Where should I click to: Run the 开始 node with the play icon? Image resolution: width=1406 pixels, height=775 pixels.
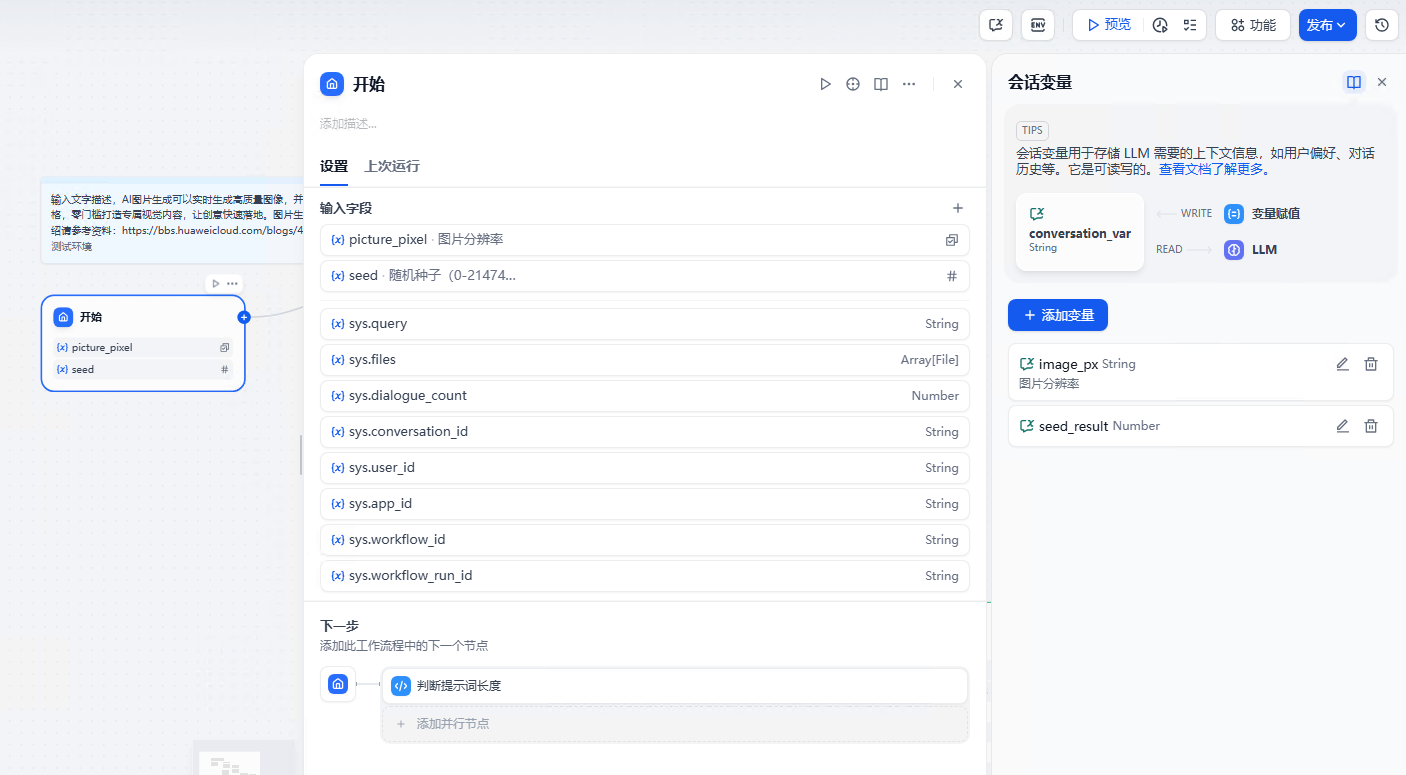825,84
